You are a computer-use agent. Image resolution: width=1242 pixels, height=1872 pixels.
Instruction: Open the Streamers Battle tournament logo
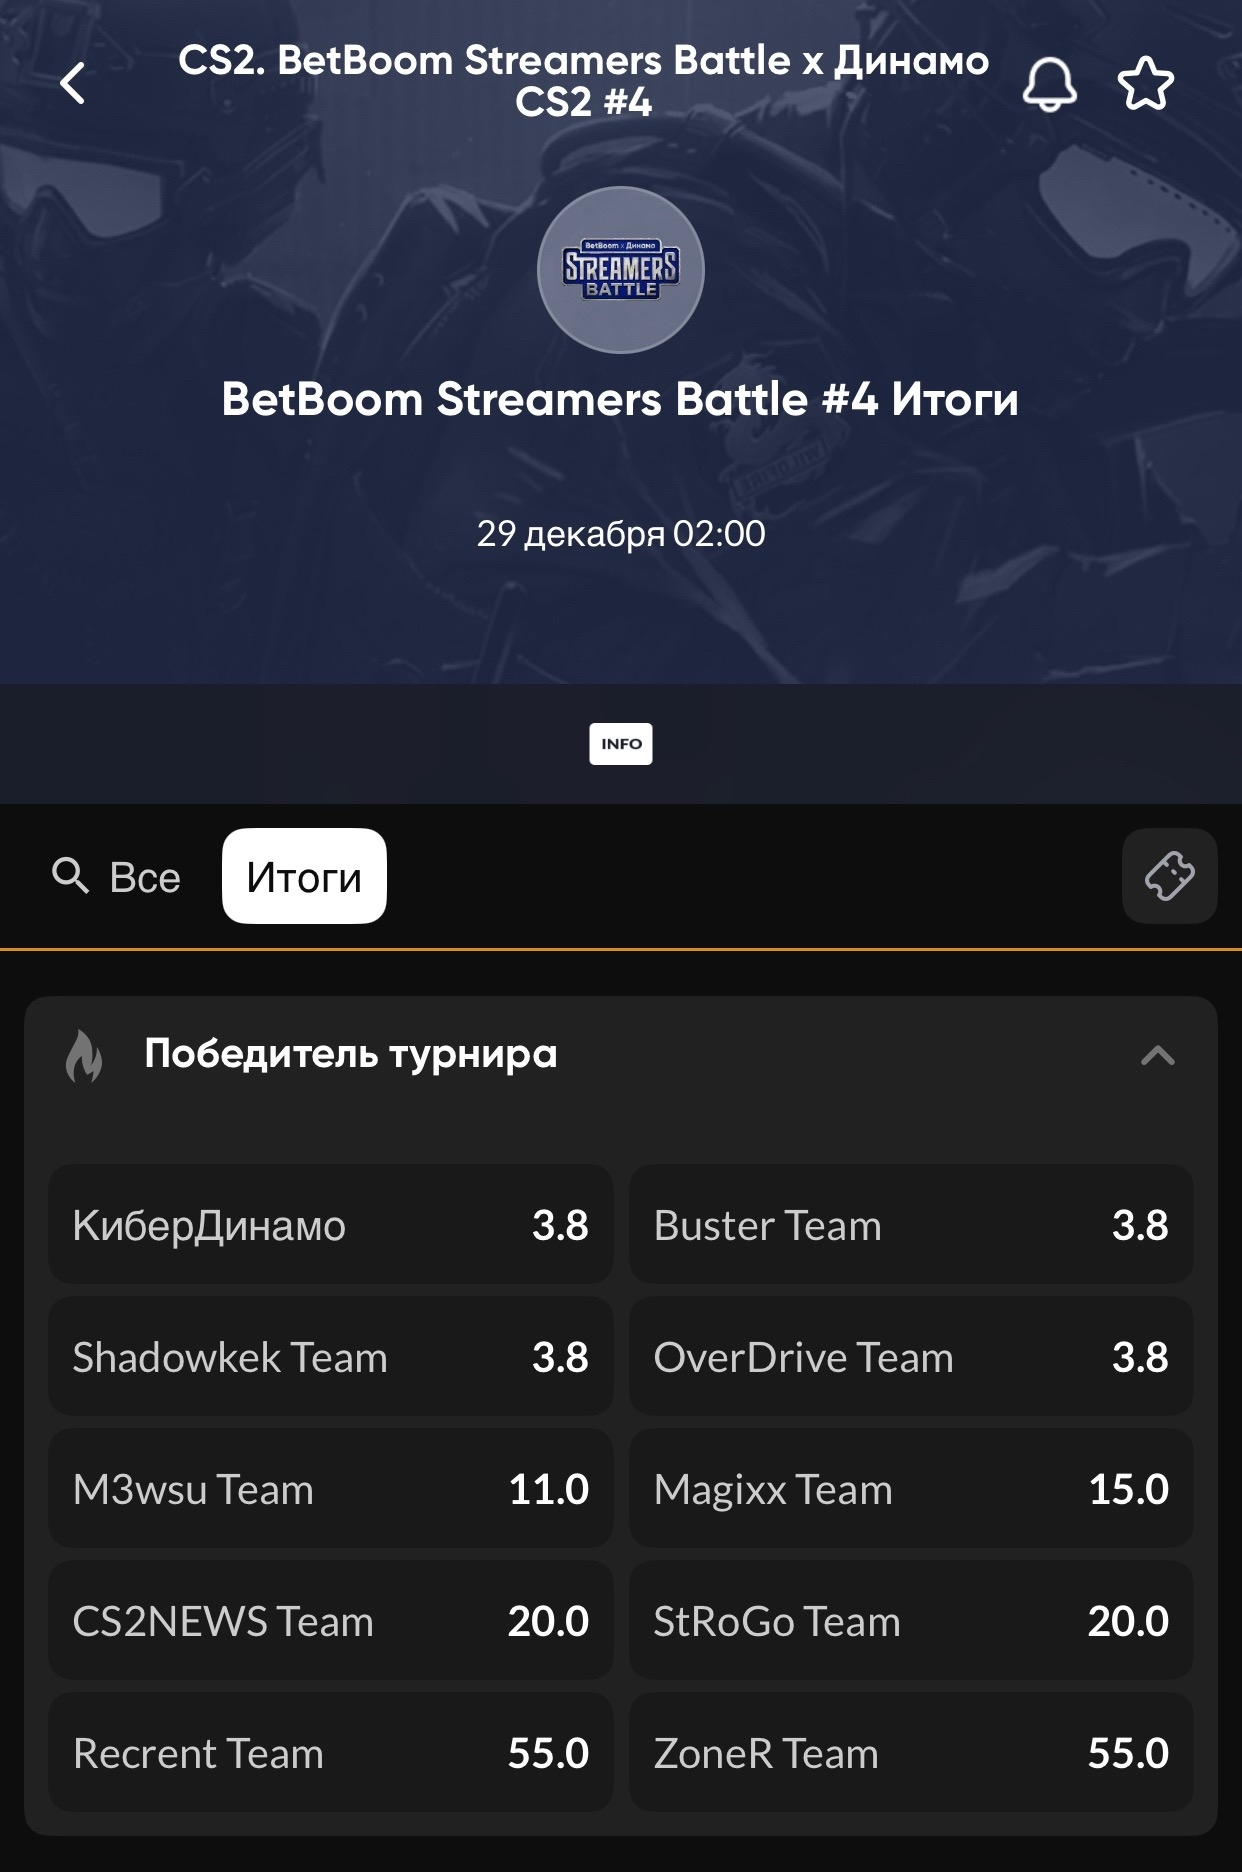[621, 270]
